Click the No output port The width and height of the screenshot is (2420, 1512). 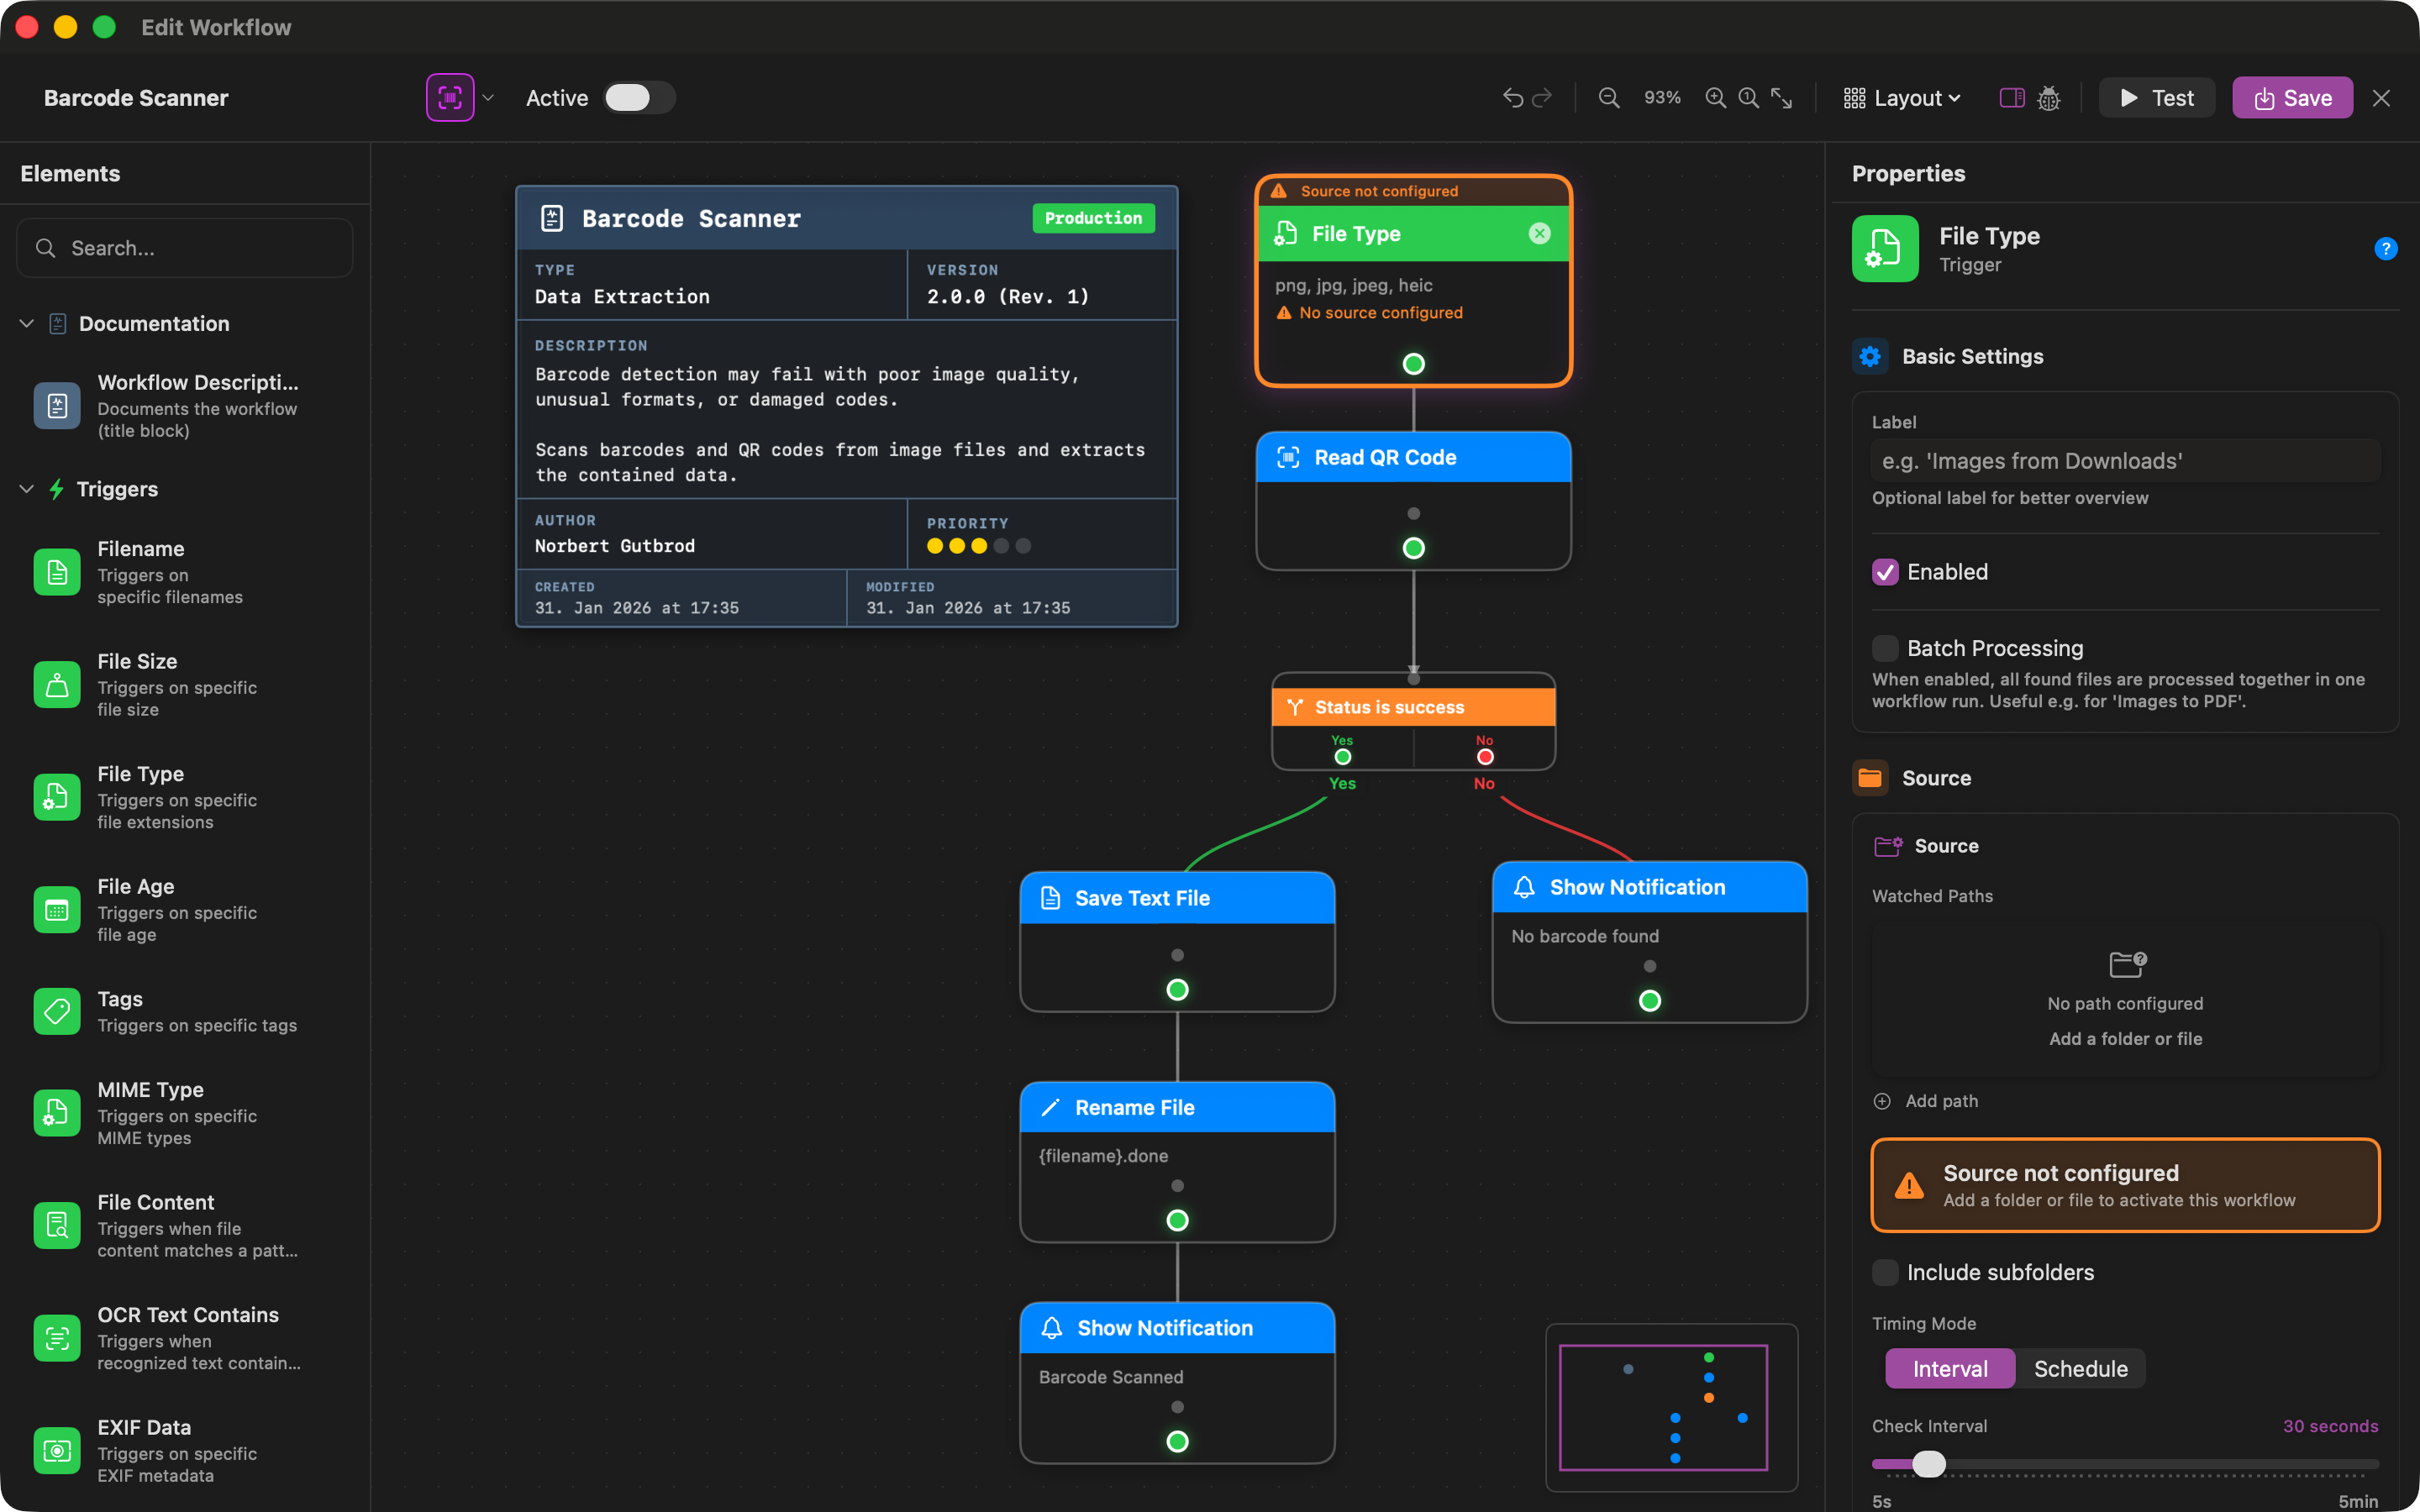pyautogui.click(x=1485, y=757)
